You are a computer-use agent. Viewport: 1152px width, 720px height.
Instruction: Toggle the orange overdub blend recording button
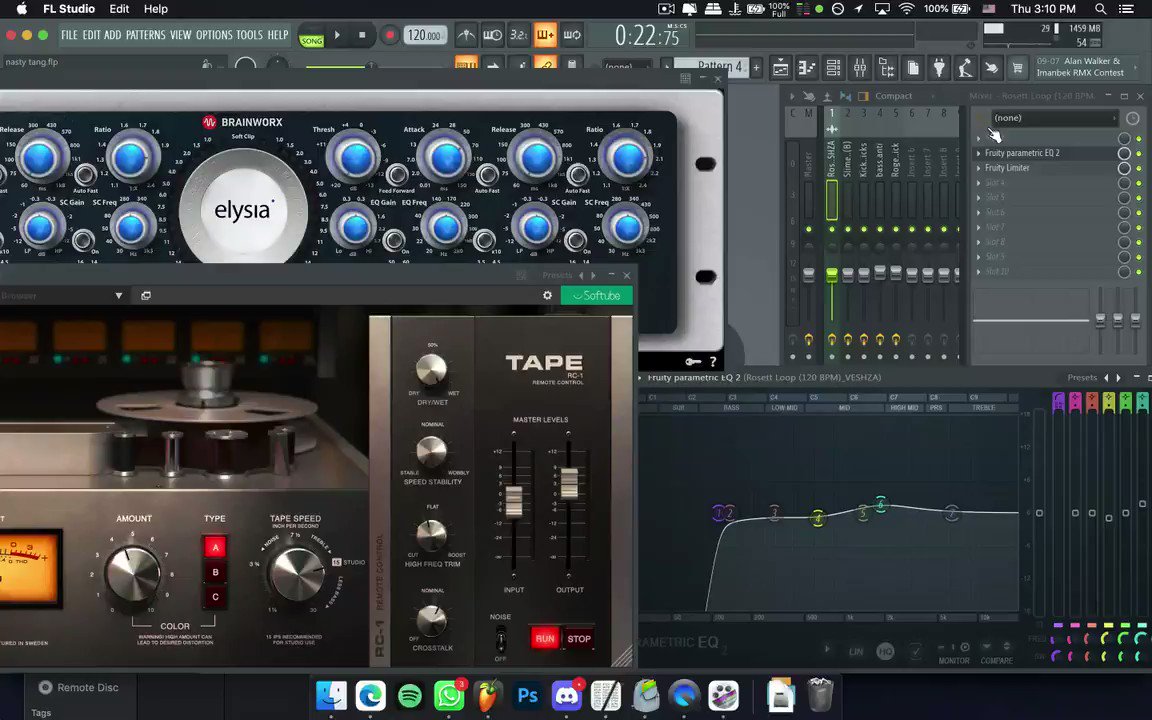545,35
